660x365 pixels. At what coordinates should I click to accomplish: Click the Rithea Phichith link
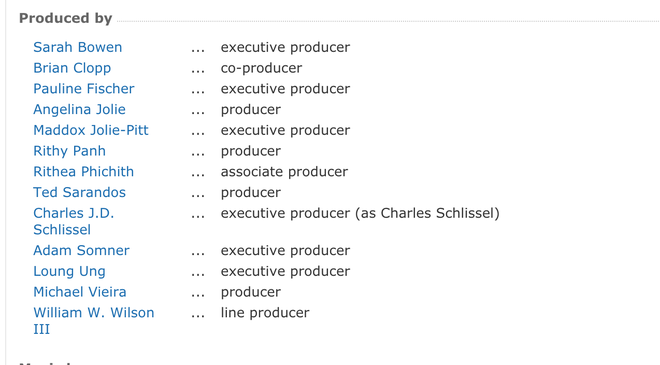click(83, 172)
